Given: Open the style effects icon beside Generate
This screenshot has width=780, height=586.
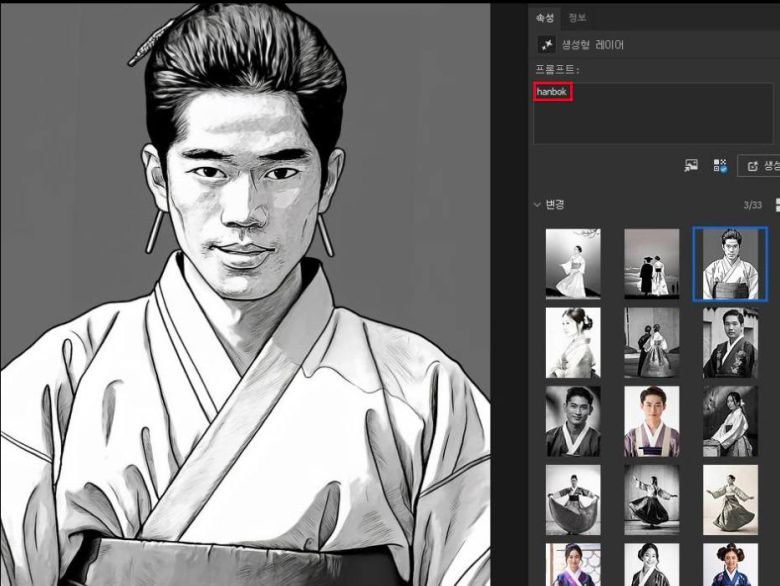Looking at the screenshot, I should pyautogui.click(x=720, y=165).
